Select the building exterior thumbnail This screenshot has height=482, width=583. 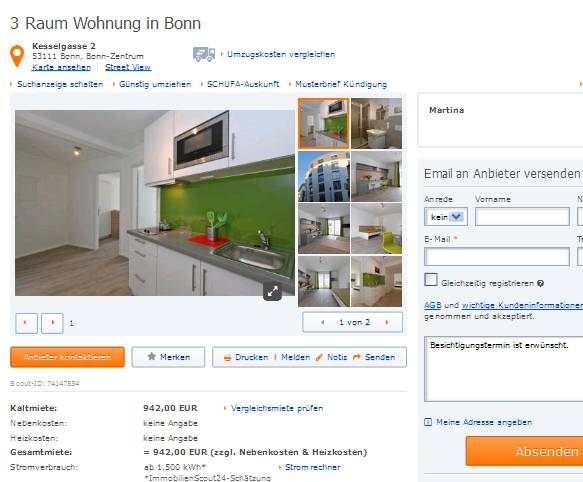coord(324,176)
